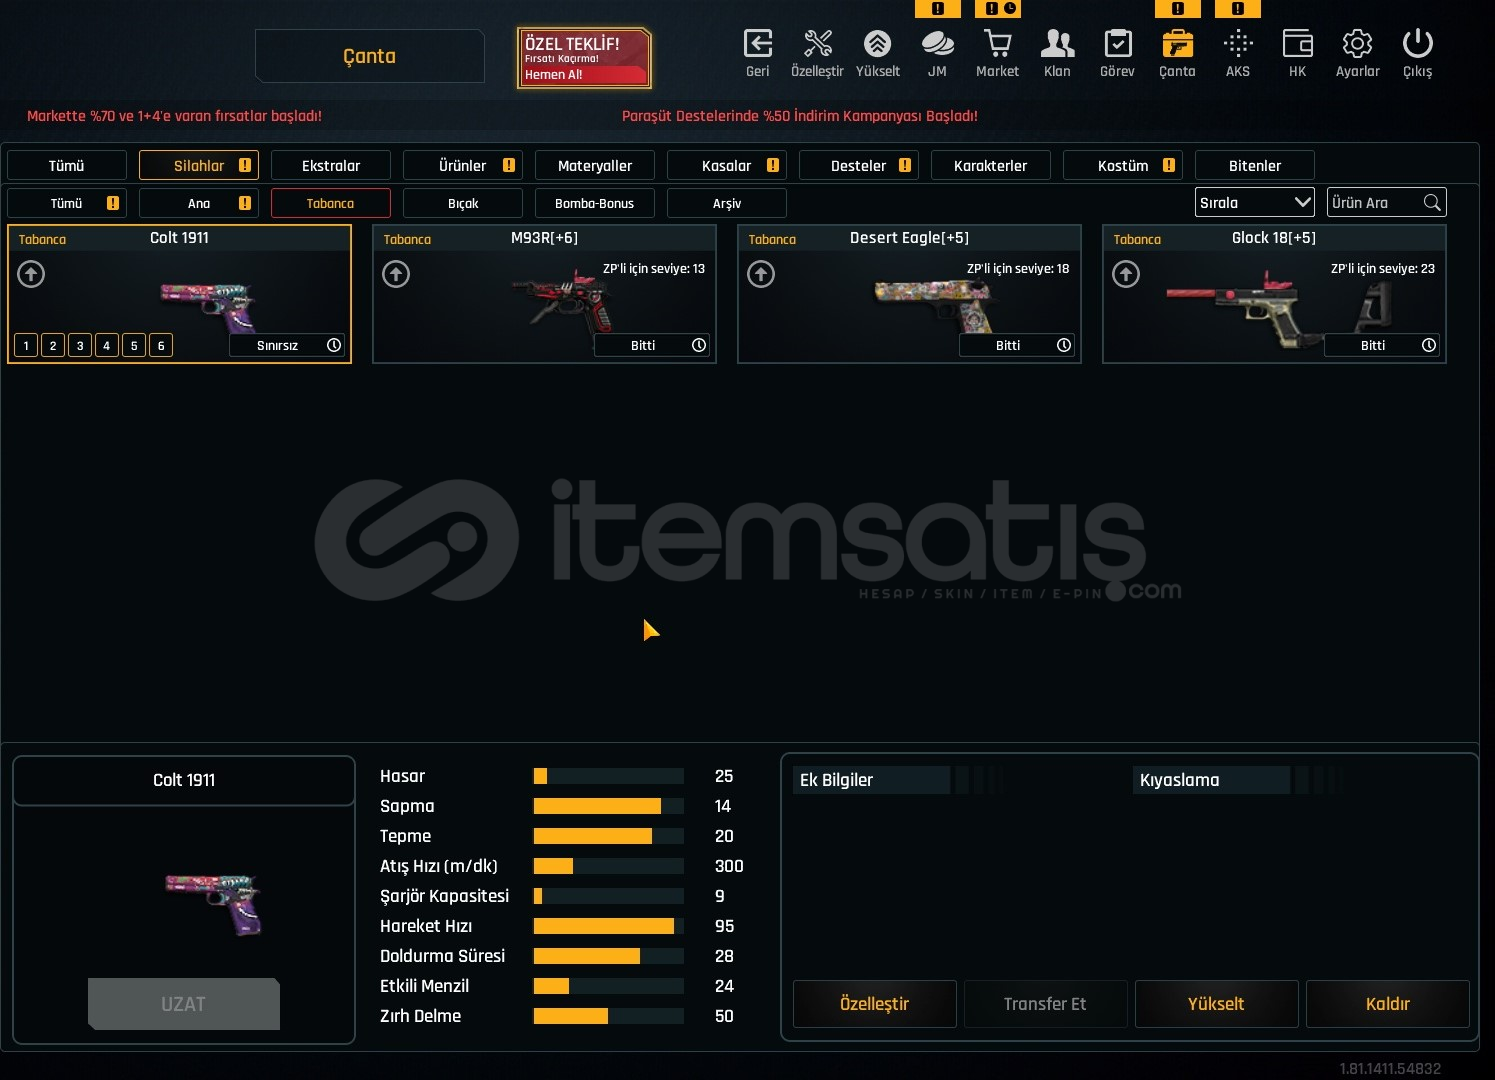Click the Yükselt button in details panel
This screenshot has width=1495, height=1080.
[1216, 1004]
